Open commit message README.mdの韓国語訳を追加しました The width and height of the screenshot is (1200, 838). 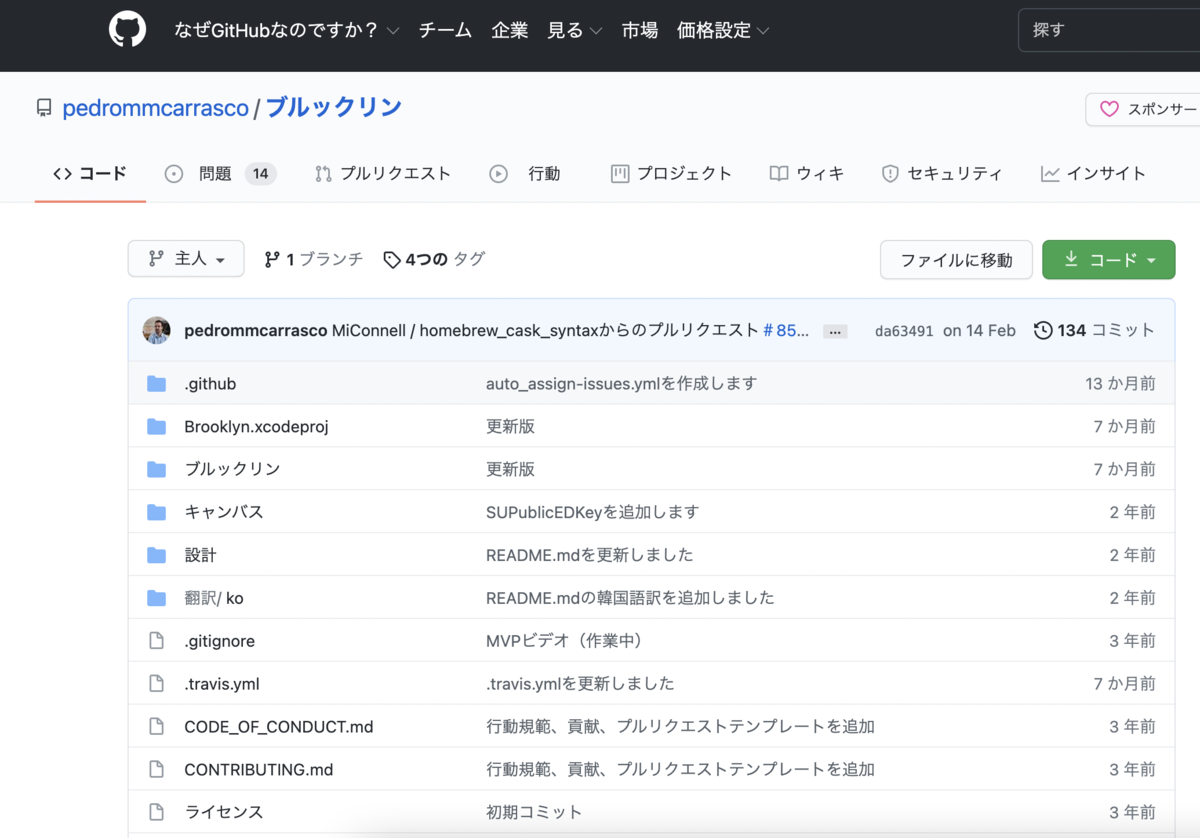(630, 598)
